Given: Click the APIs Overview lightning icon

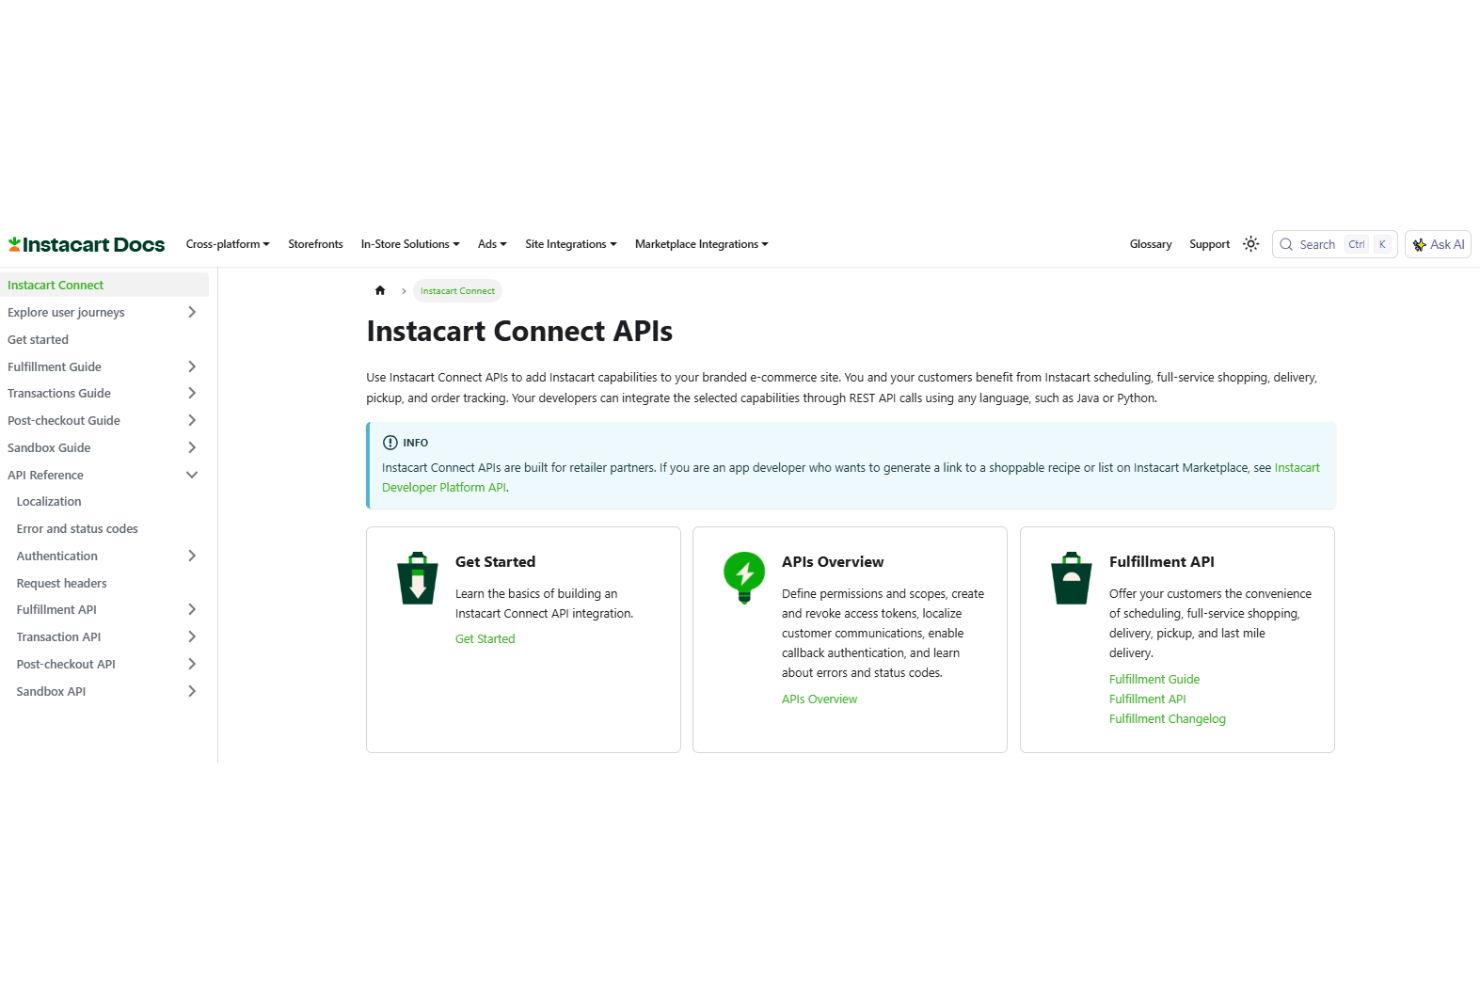Looking at the screenshot, I should coord(744,577).
